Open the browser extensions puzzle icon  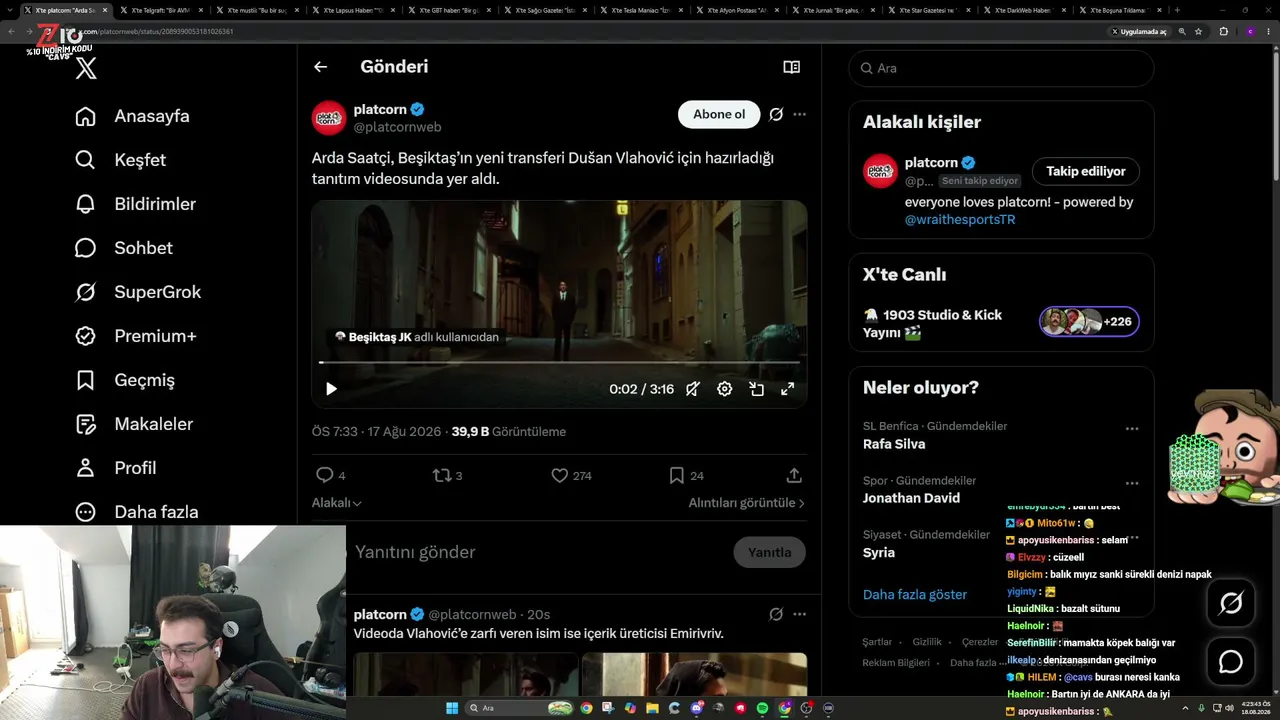1223,31
